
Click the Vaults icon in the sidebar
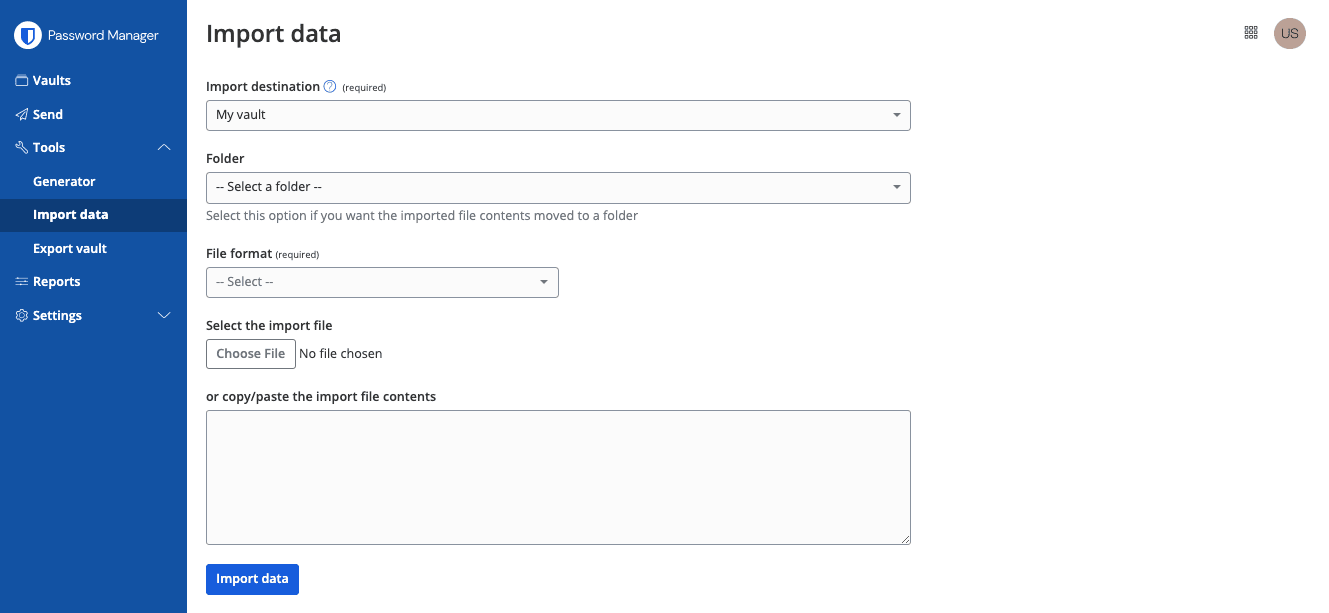click(x=21, y=80)
